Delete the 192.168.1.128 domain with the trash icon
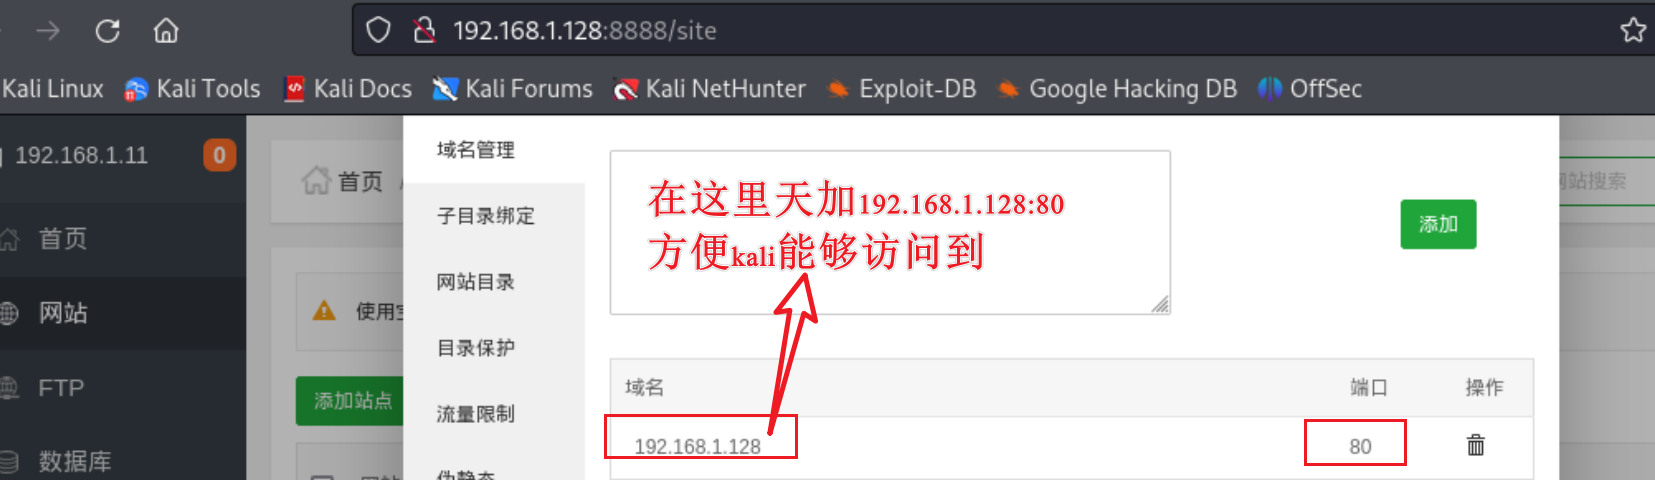Viewport: 1655px width, 480px height. pos(1475,444)
